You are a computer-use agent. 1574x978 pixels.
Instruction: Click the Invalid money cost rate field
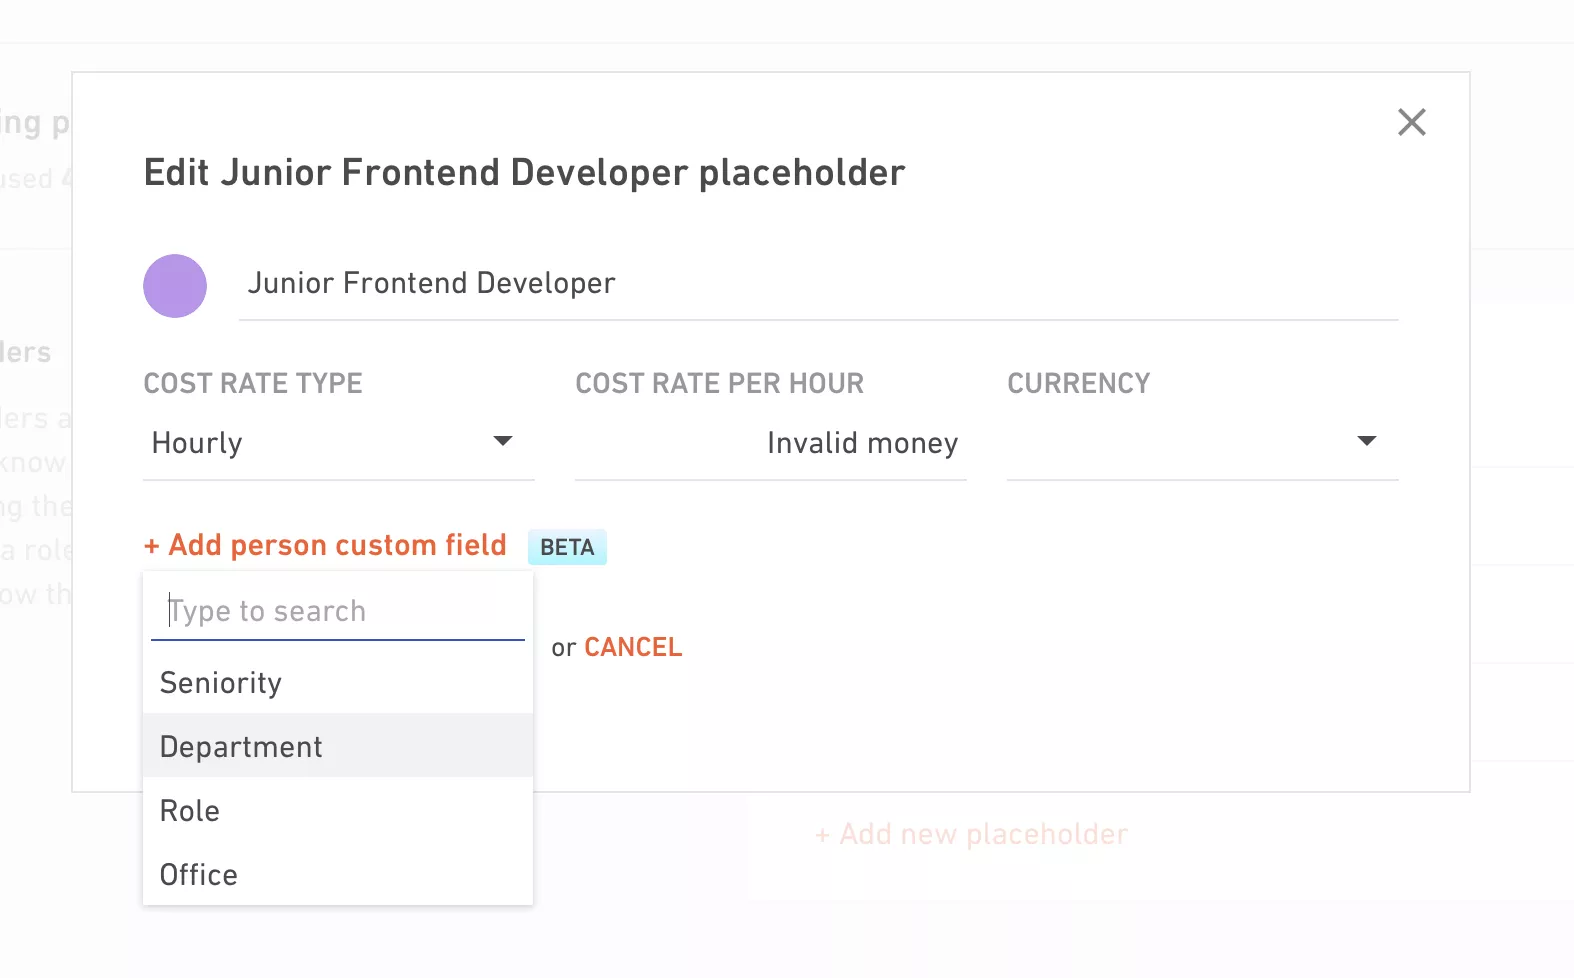(770, 443)
